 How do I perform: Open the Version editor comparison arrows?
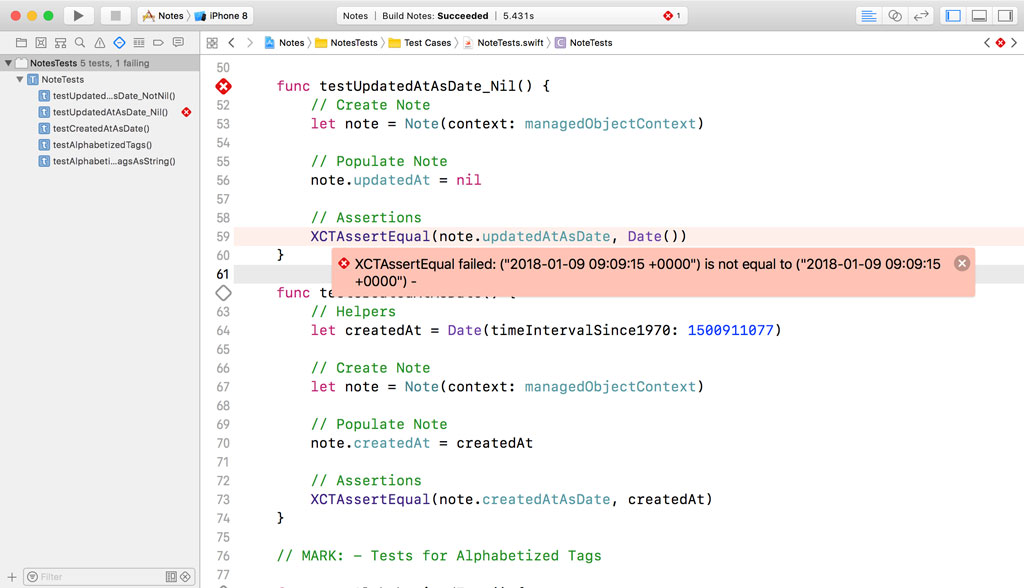pos(922,15)
